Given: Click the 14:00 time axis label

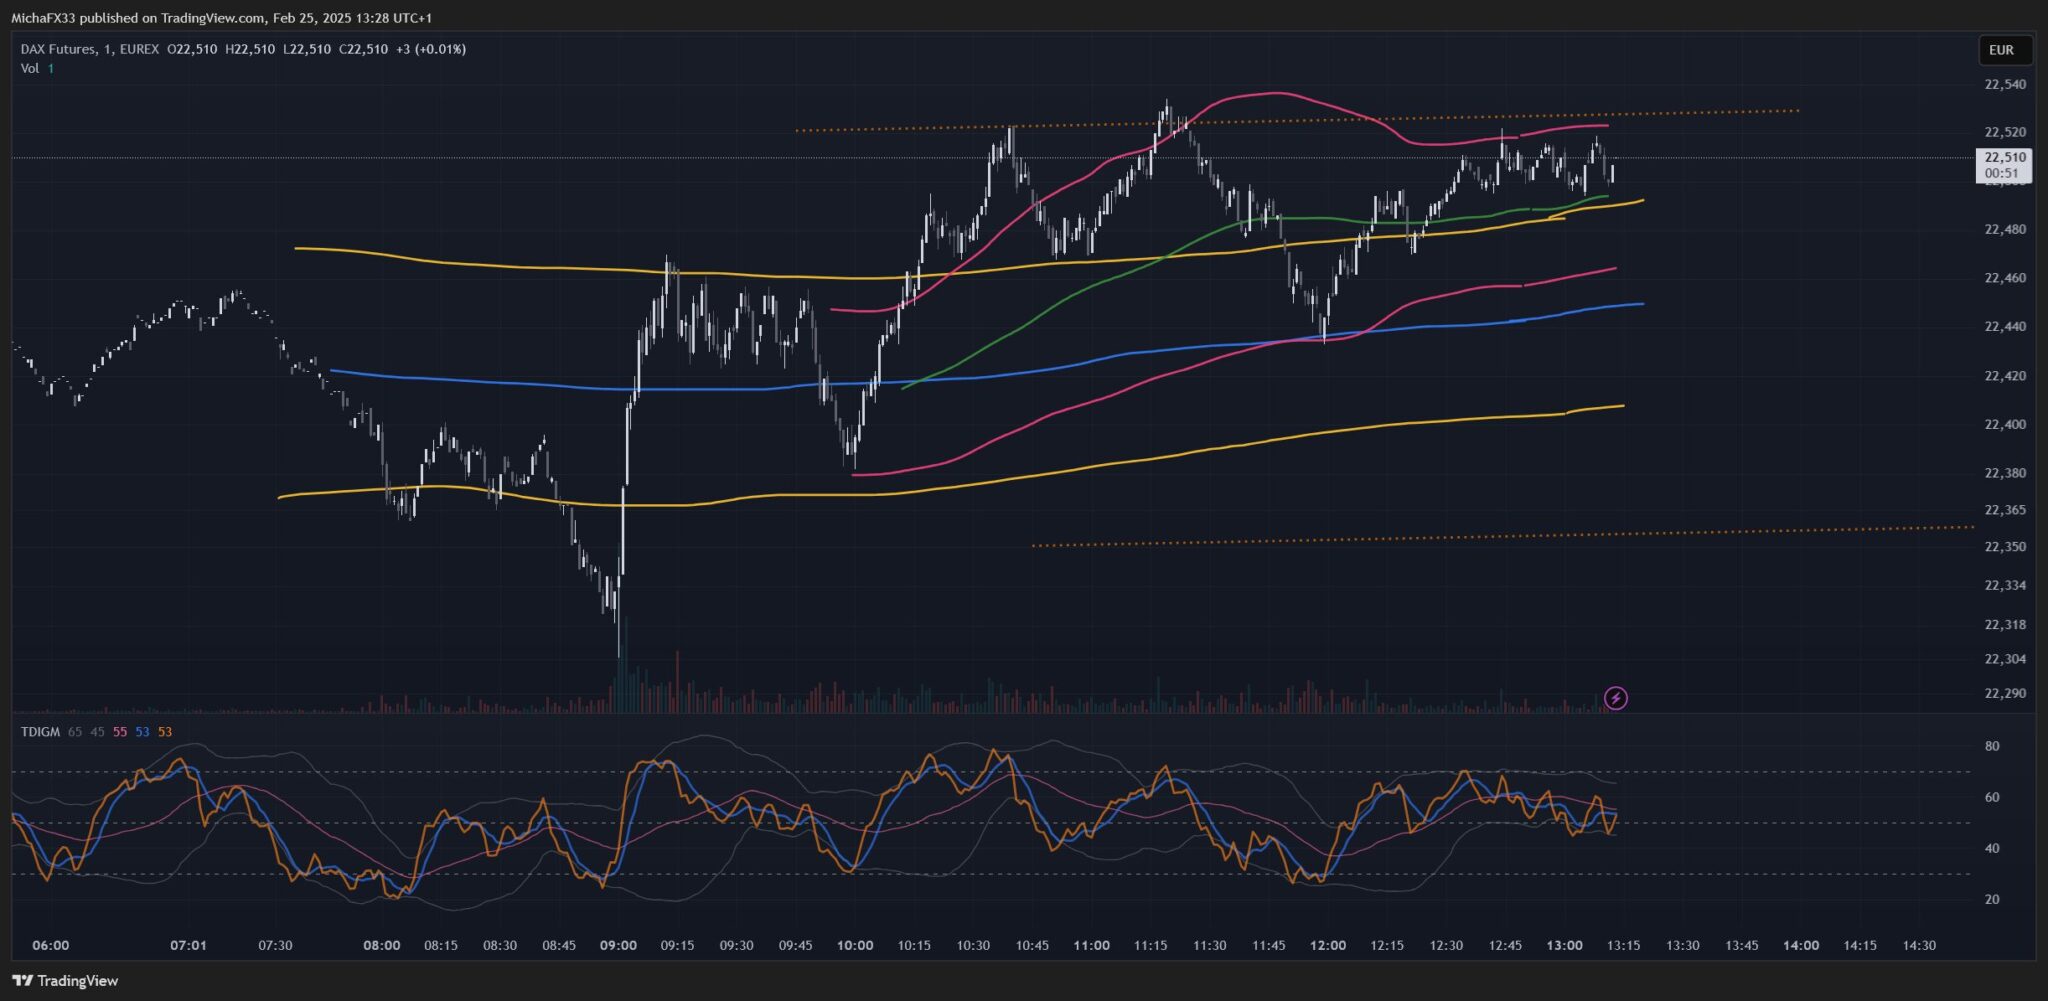Looking at the screenshot, I should [x=1801, y=946].
